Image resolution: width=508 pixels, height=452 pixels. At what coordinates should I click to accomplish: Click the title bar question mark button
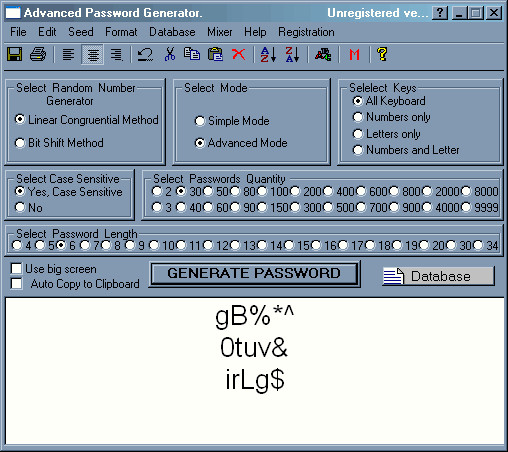[x=440, y=13]
